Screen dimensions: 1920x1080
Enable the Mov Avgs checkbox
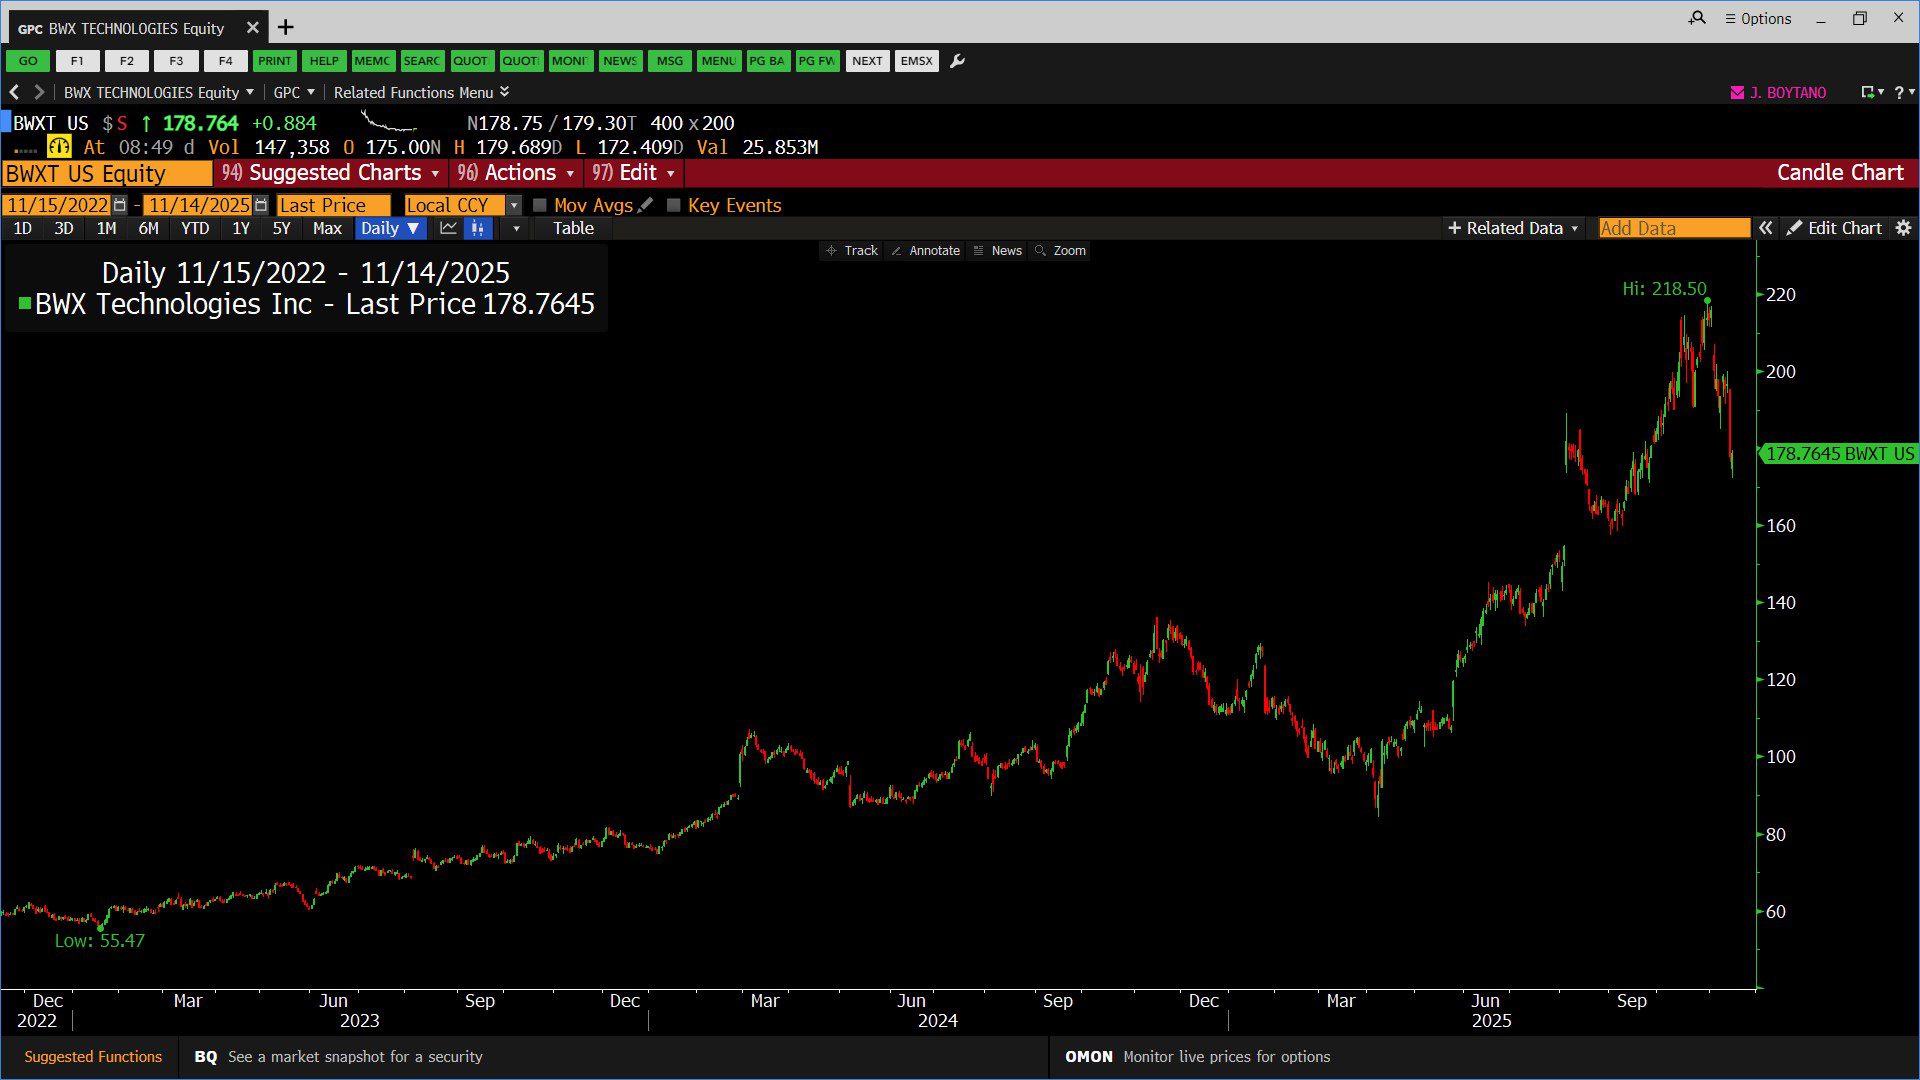tap(540, 205)
